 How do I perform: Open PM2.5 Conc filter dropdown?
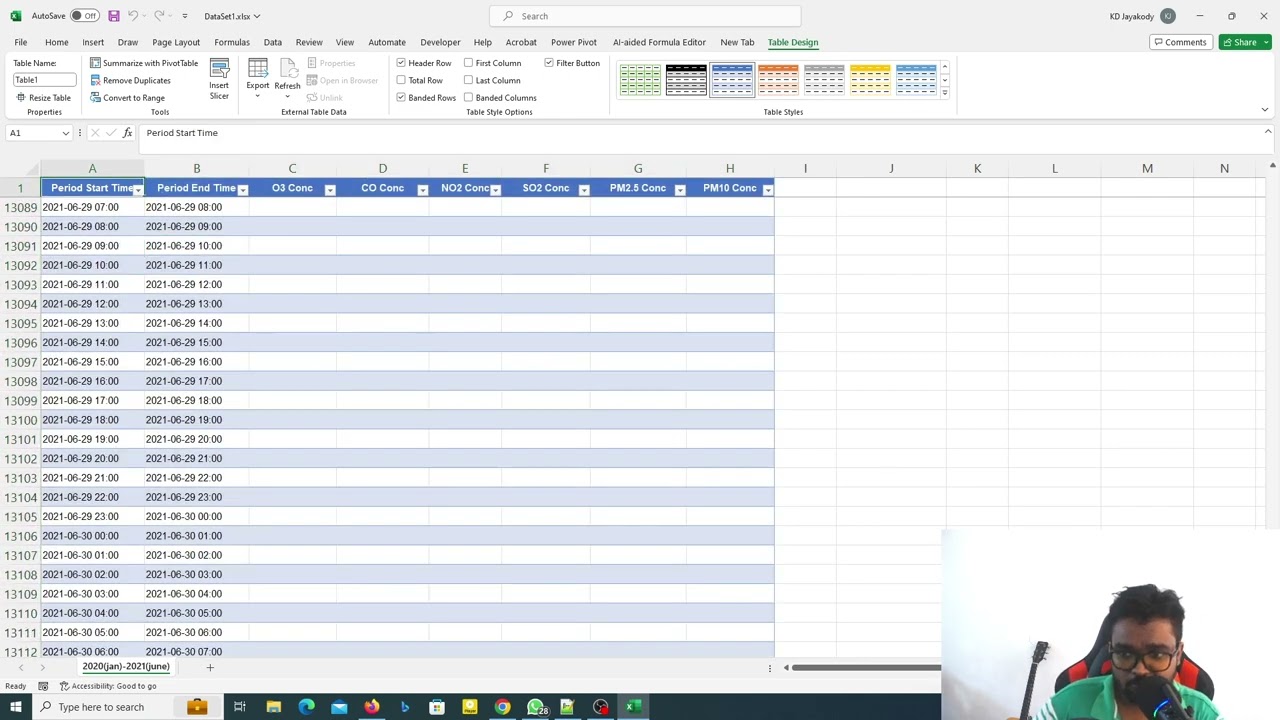tap(680, 189)
